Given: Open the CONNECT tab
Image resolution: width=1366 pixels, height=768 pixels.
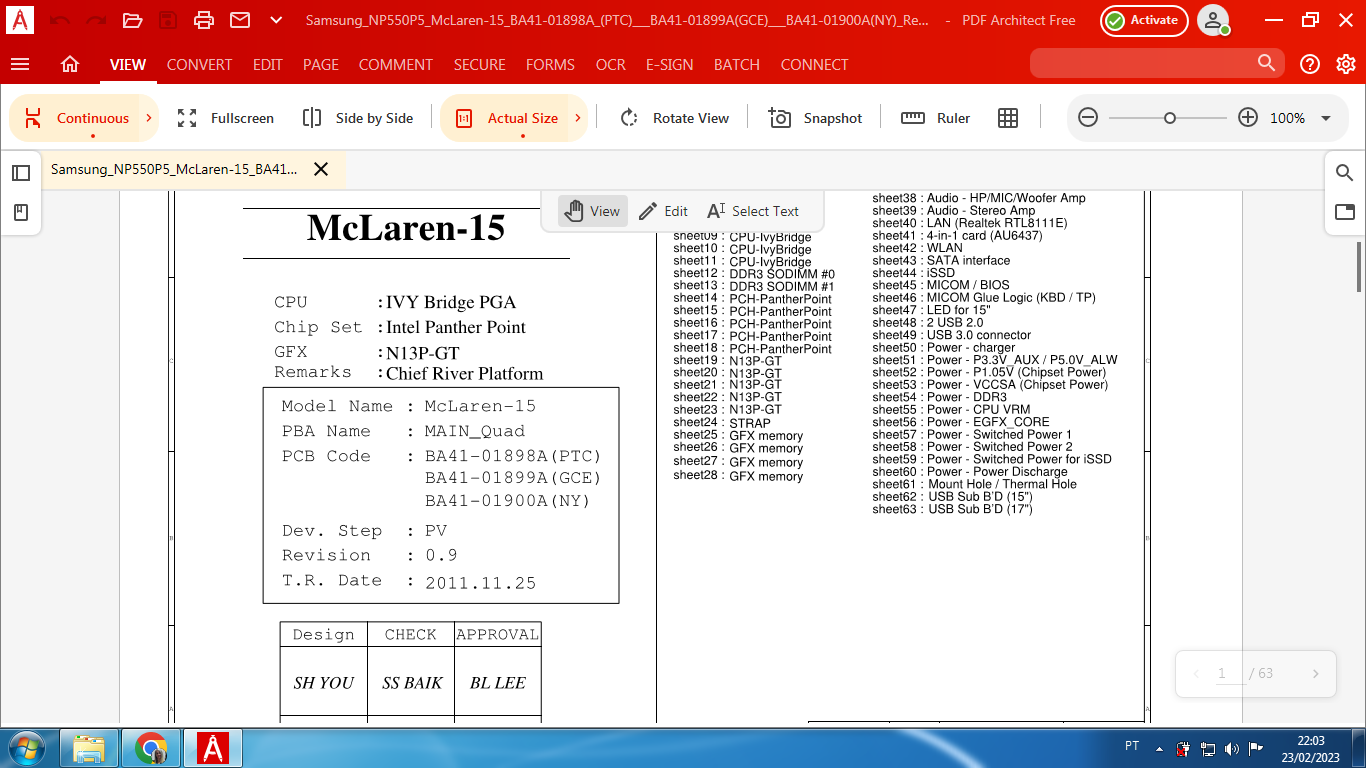Looking at the screenshot, I should pyautogui.click(x=814, y=64).
